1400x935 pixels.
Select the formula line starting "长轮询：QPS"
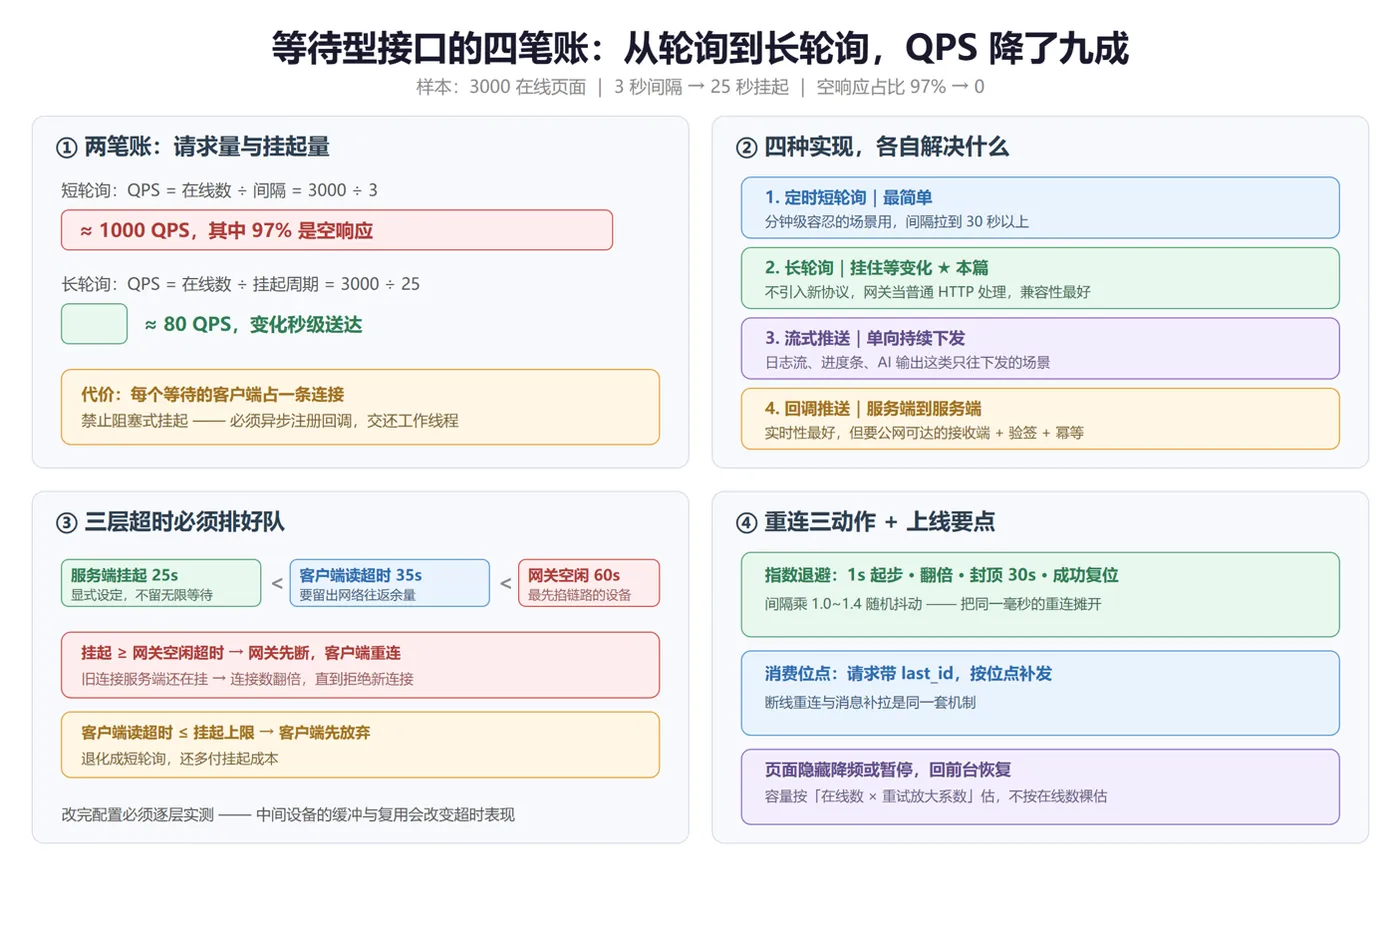(x=240, y=284)
